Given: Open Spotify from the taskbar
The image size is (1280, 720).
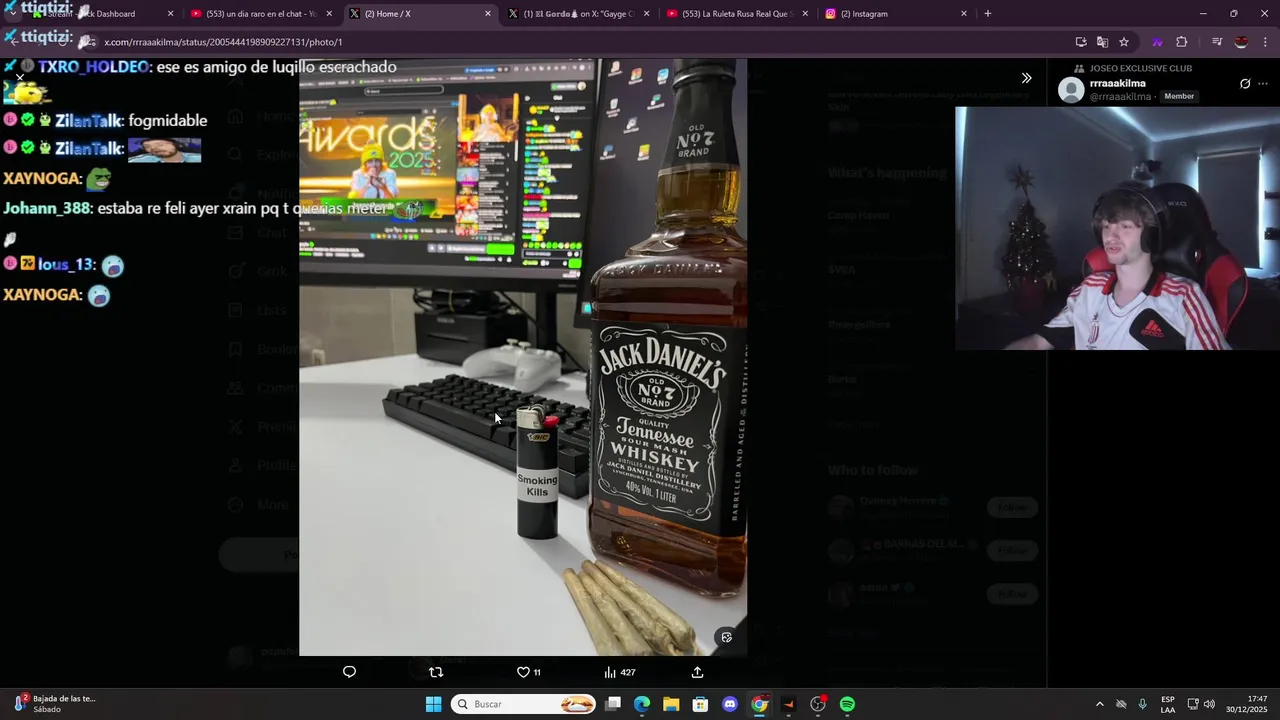Looking at the screenshot, I should click(x=848, y=704).
